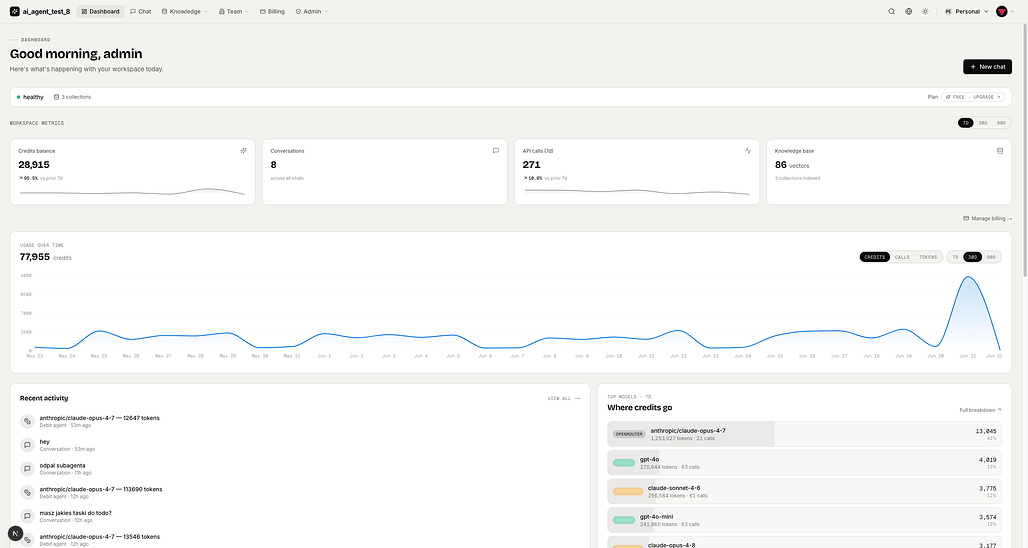Open the Full breakdown link
Image resolution: width=1028 pixels, height=548 pixels.
click(x=980, y=410)
